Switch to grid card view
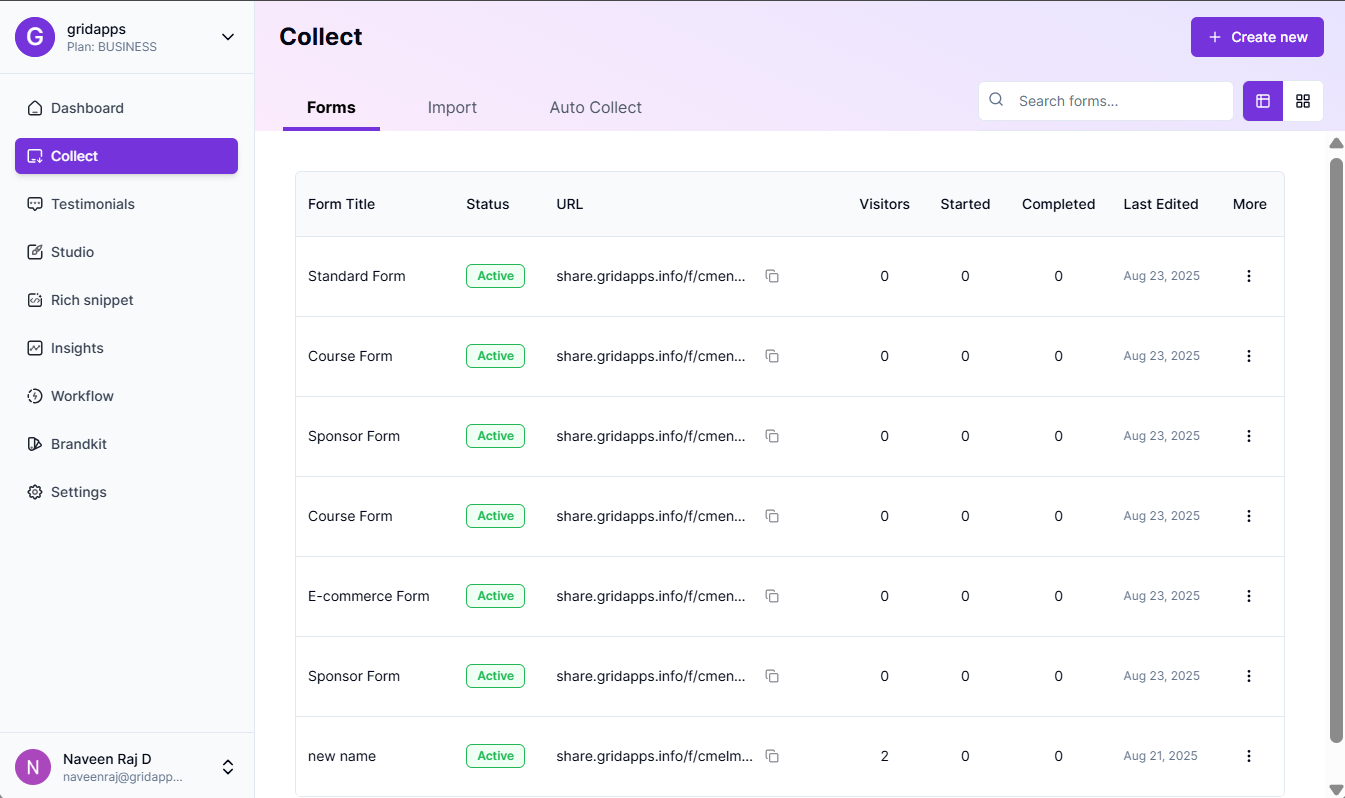The width and height of the screenshot is (1345, 798). tap(1303, 101)
